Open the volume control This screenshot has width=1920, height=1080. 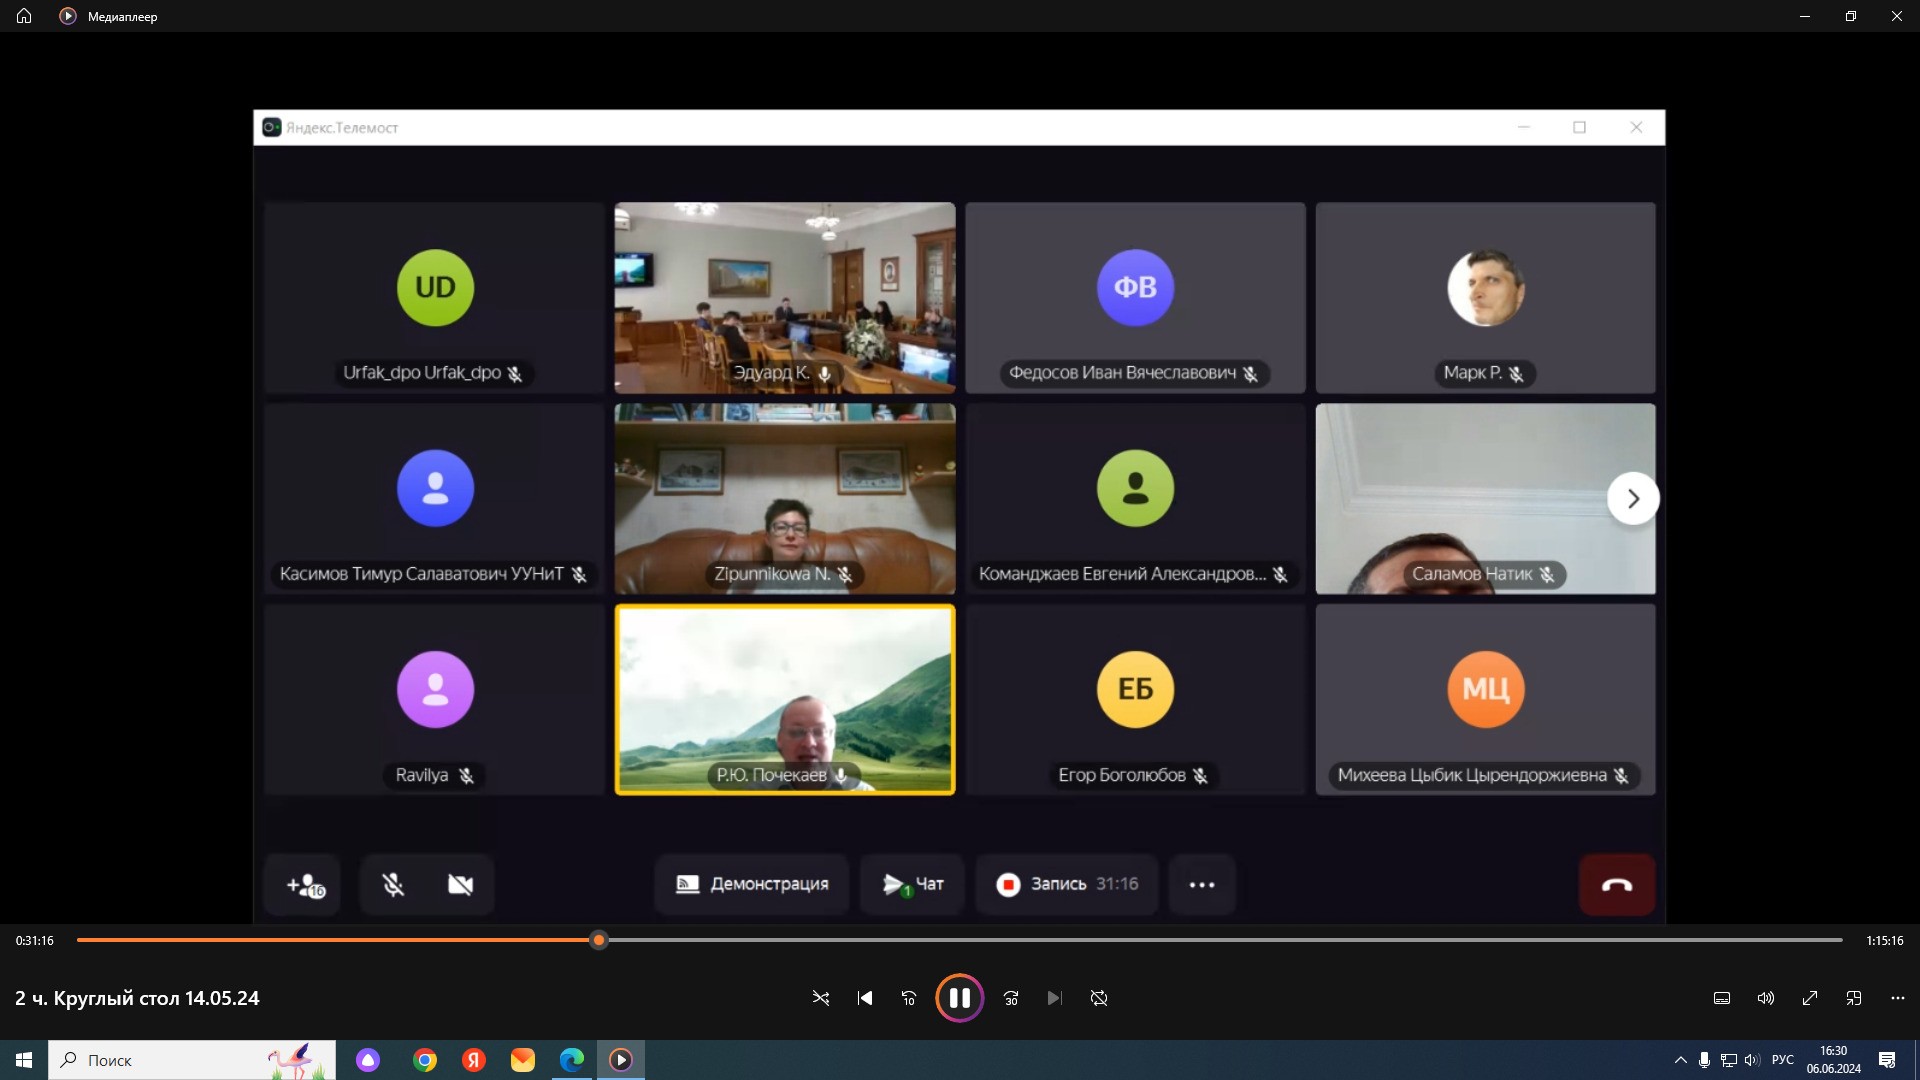[1766, 998]
